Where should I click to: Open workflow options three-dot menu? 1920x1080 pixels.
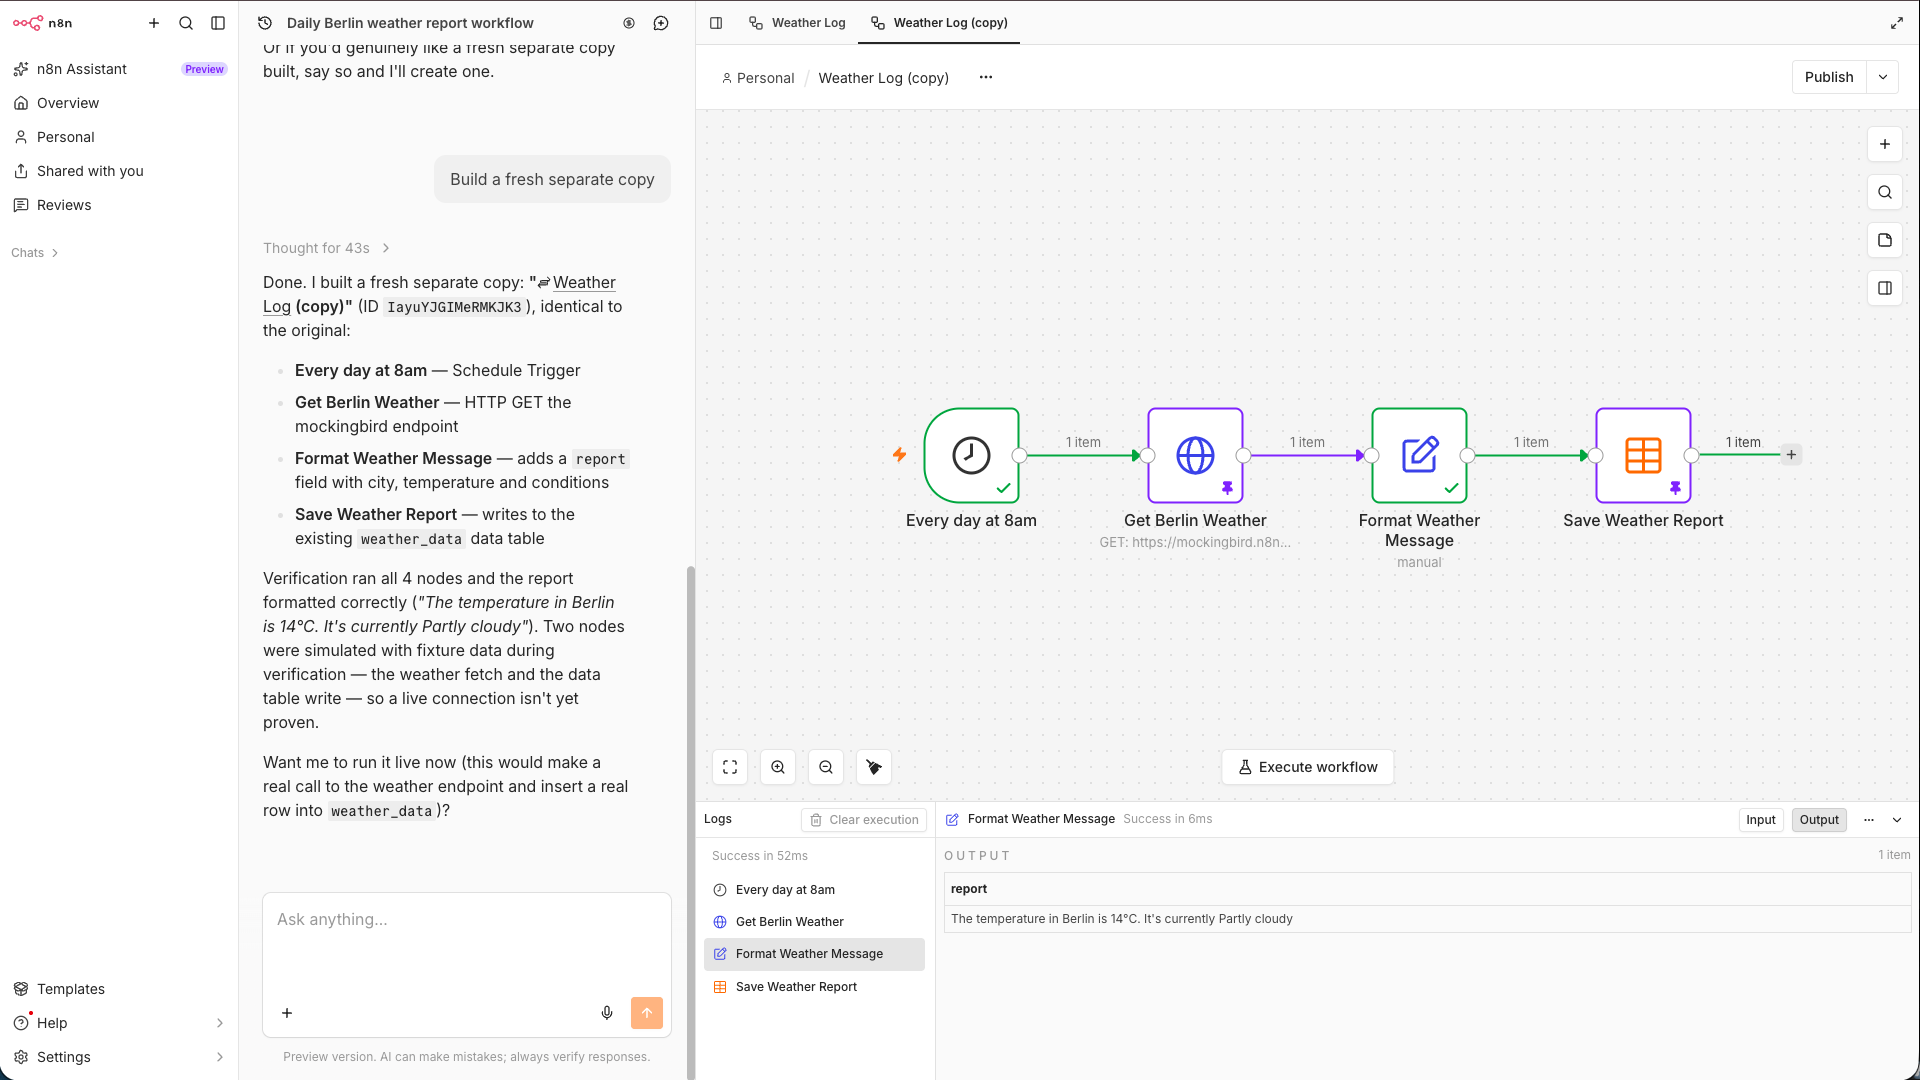[986, 77]
